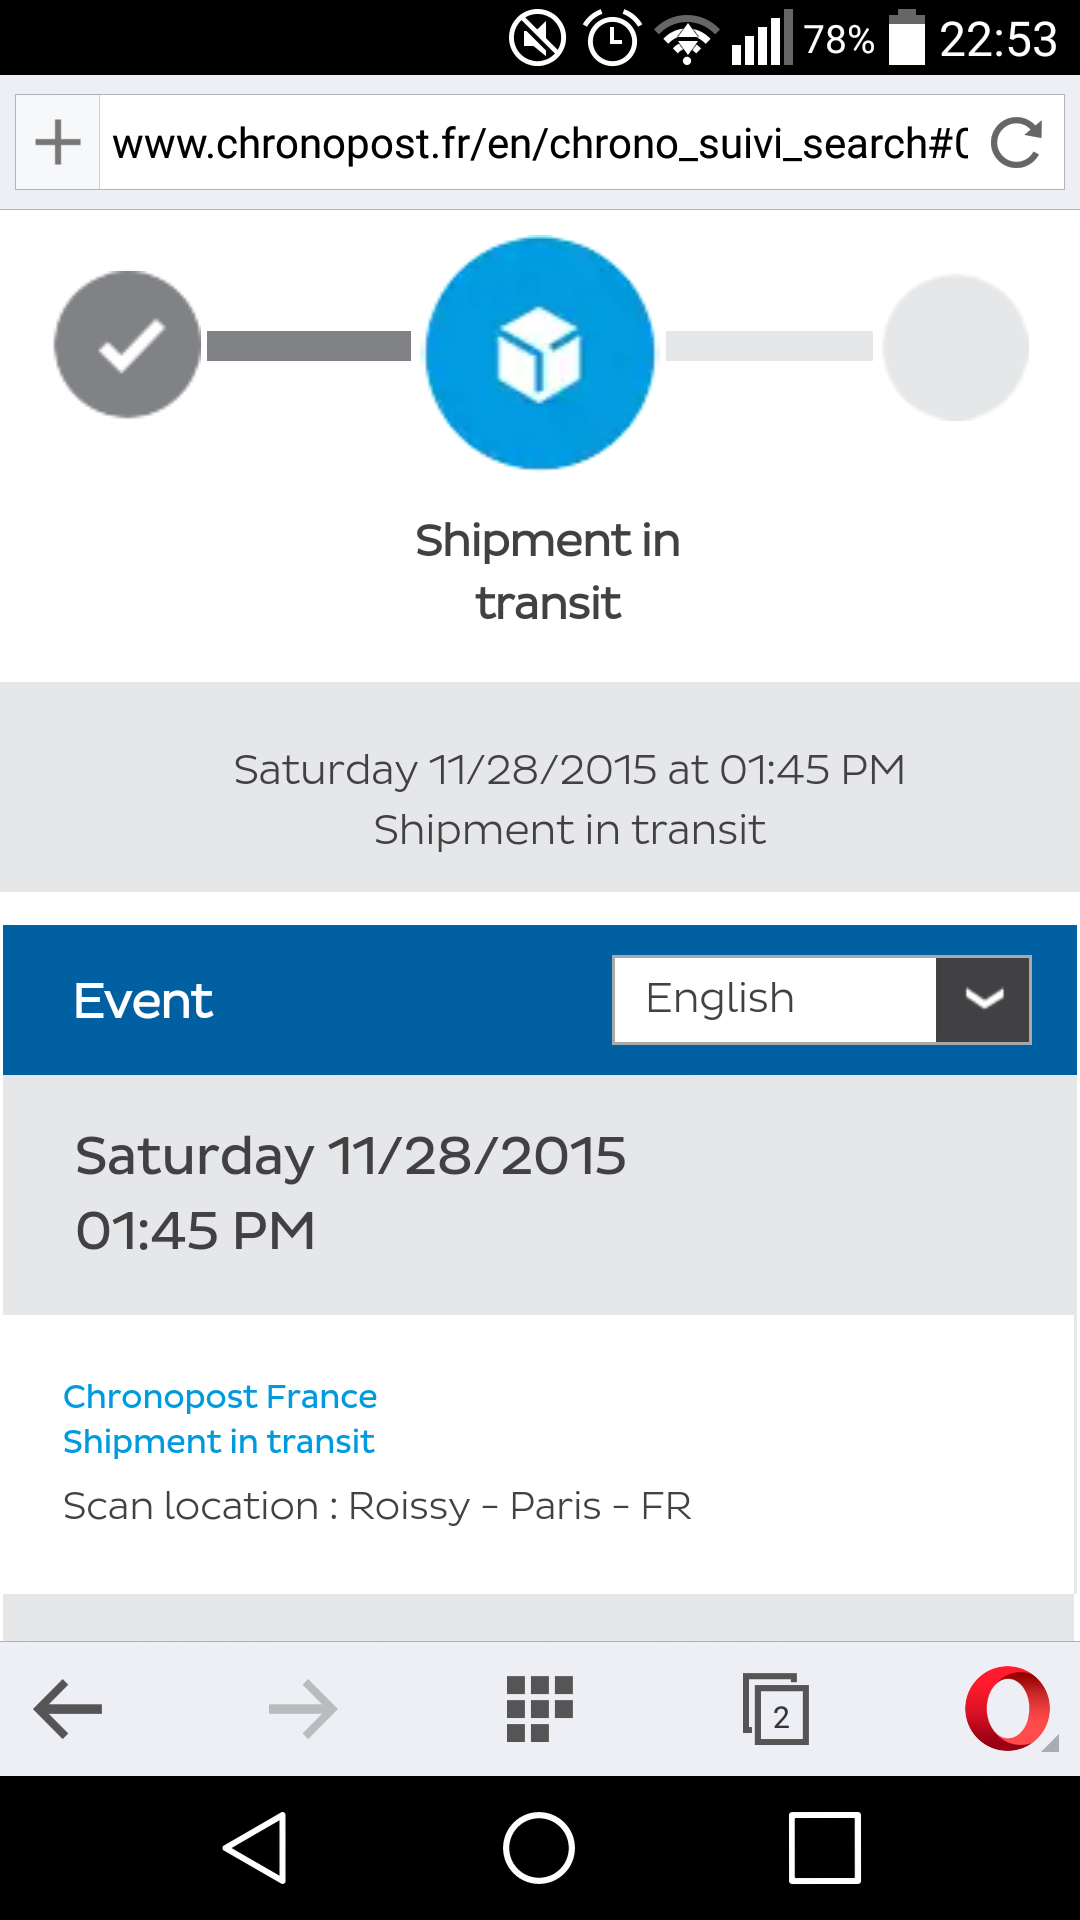The width and height of the screenshot is (1080, 1920).
Task: Tap the alarm clock status bar icon
Action: (612, 40)
